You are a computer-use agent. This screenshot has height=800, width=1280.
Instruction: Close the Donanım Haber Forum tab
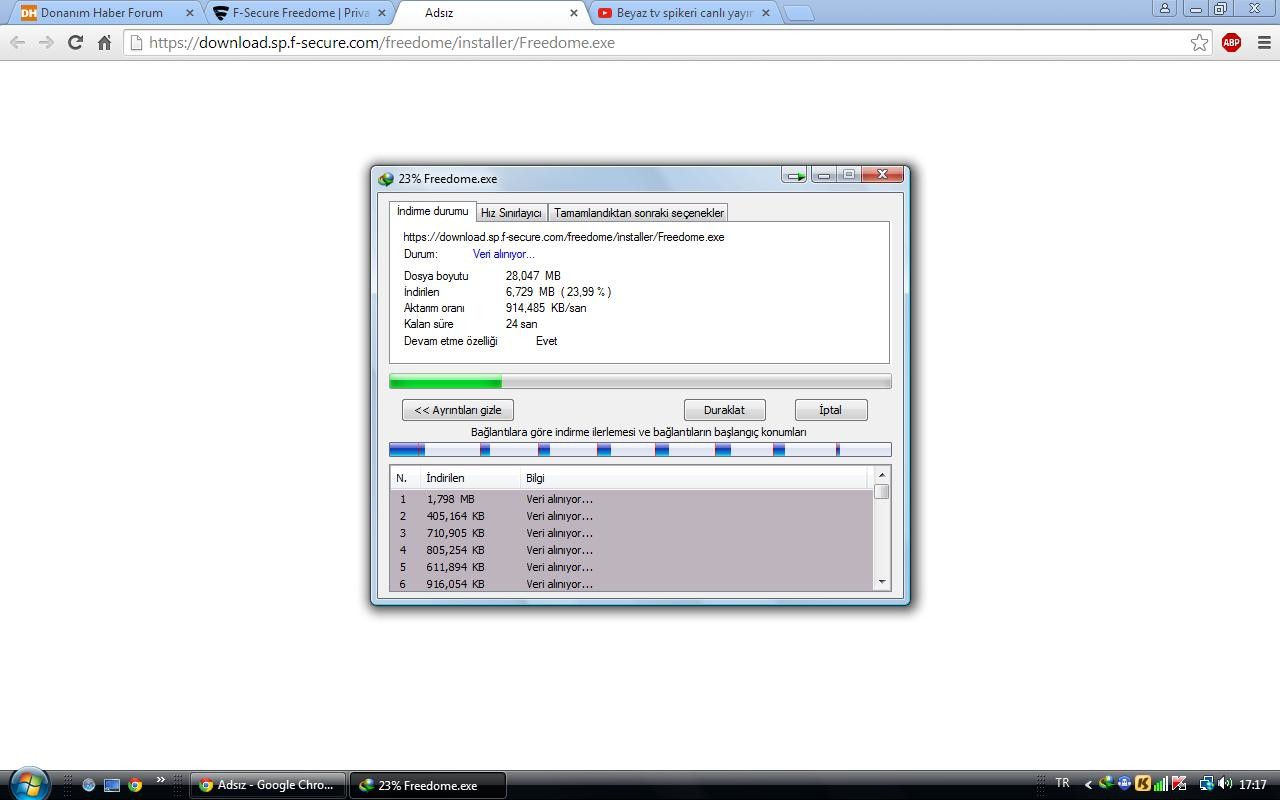pos(190,13)
